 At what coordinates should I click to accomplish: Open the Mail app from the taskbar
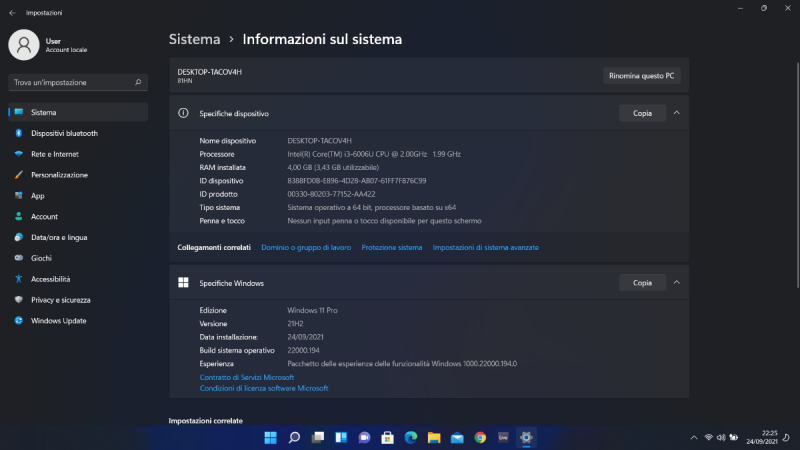(x=457, y=438)
